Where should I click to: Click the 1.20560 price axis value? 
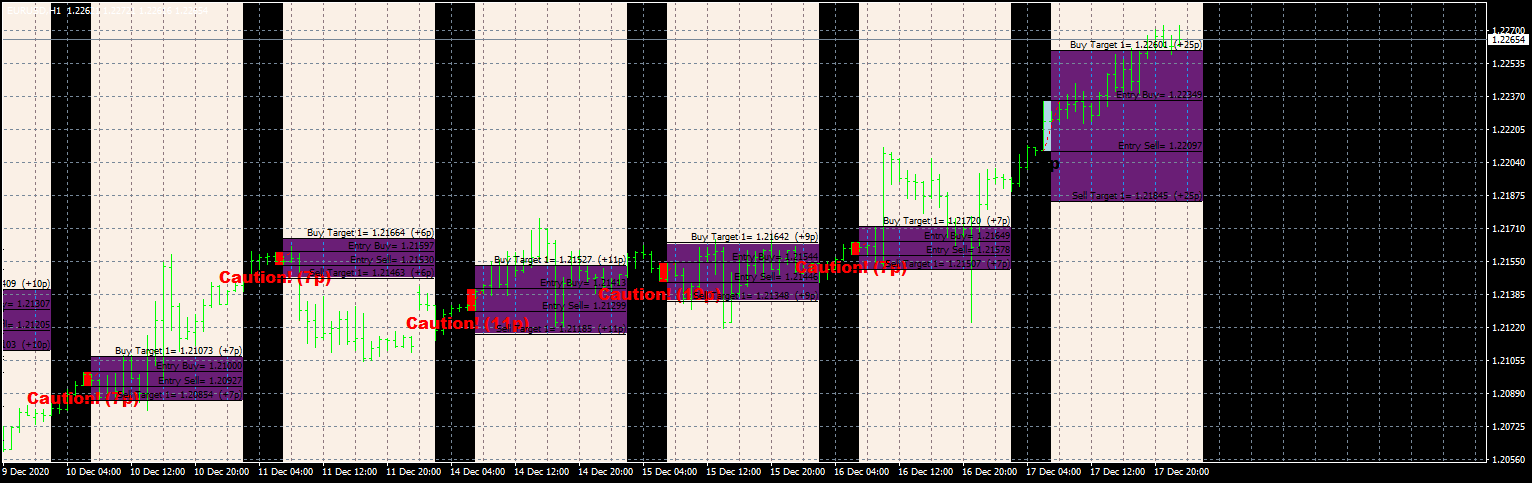click(1508, 460)
